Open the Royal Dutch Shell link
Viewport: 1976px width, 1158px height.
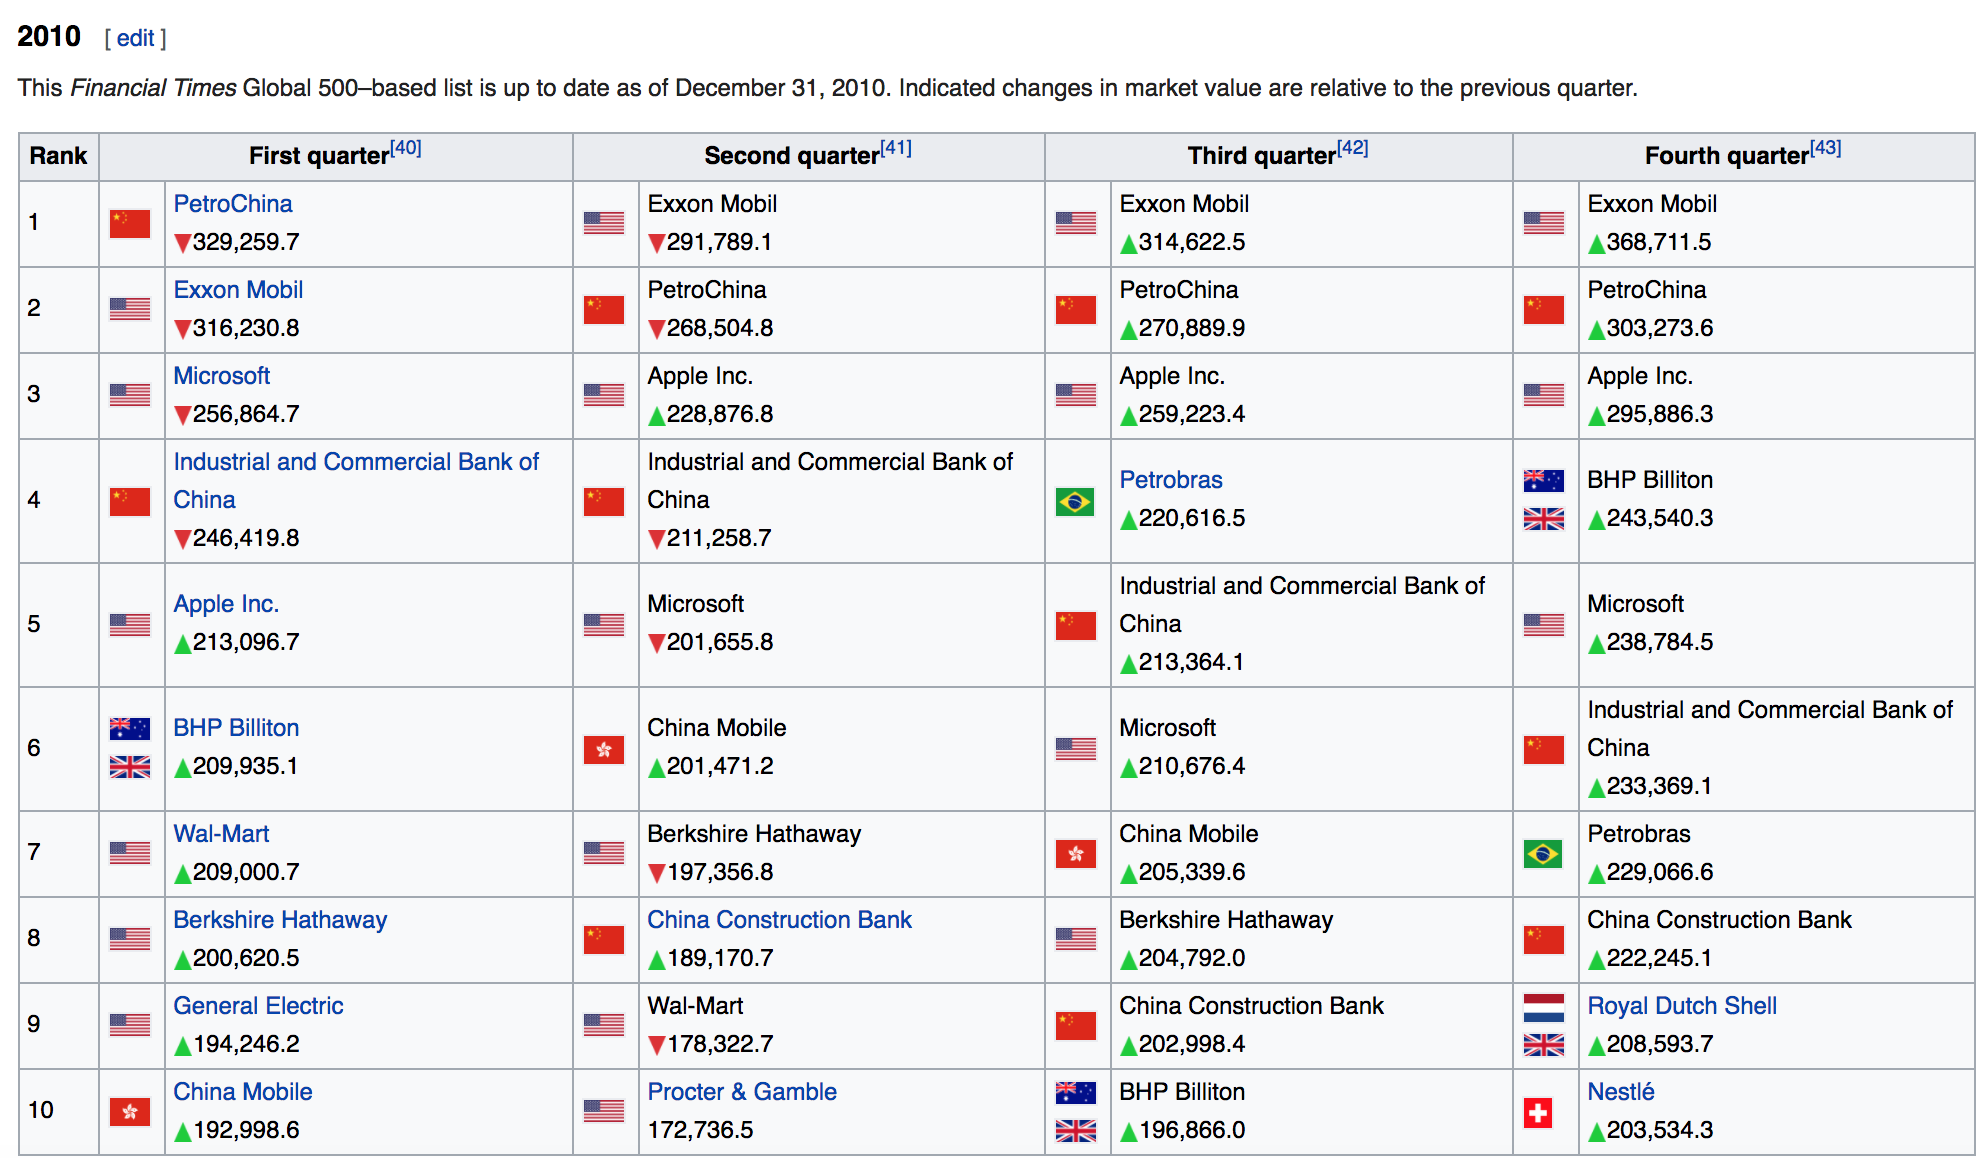1681,1006
